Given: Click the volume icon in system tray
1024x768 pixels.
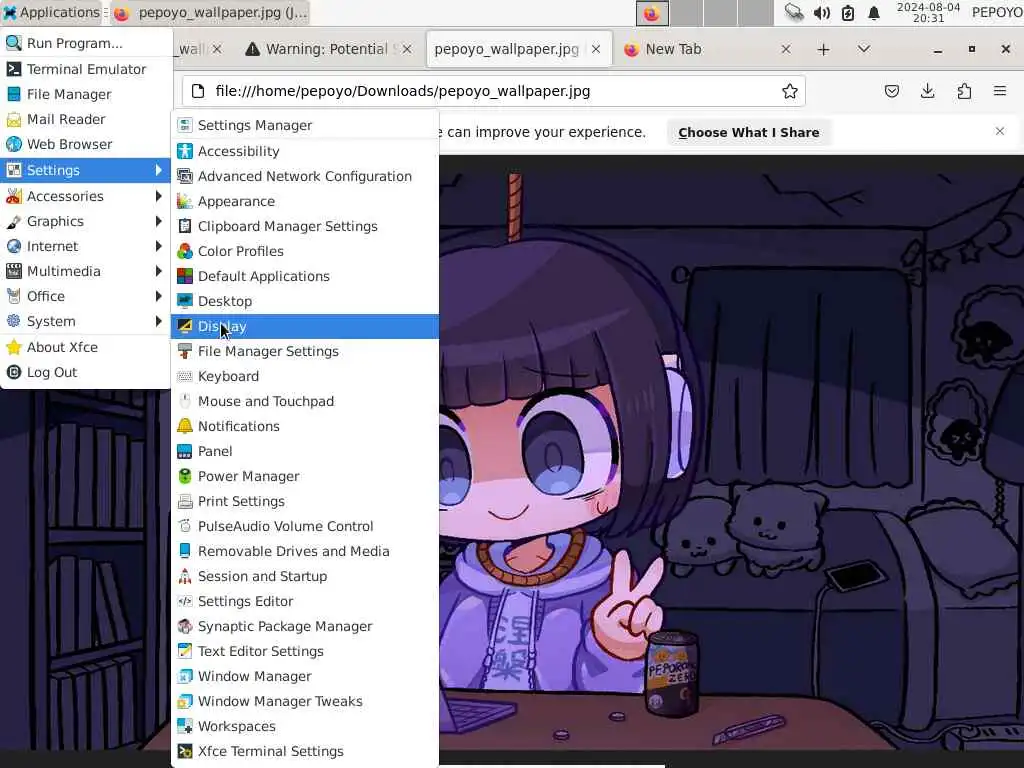Looking at the screenshot, I should click(x=822, y=13).
